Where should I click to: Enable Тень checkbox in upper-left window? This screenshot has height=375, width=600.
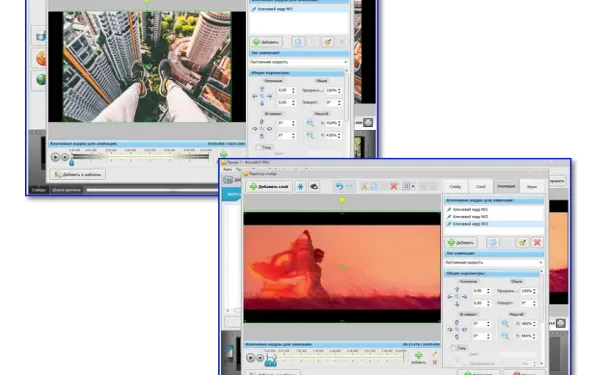point(258,147)
